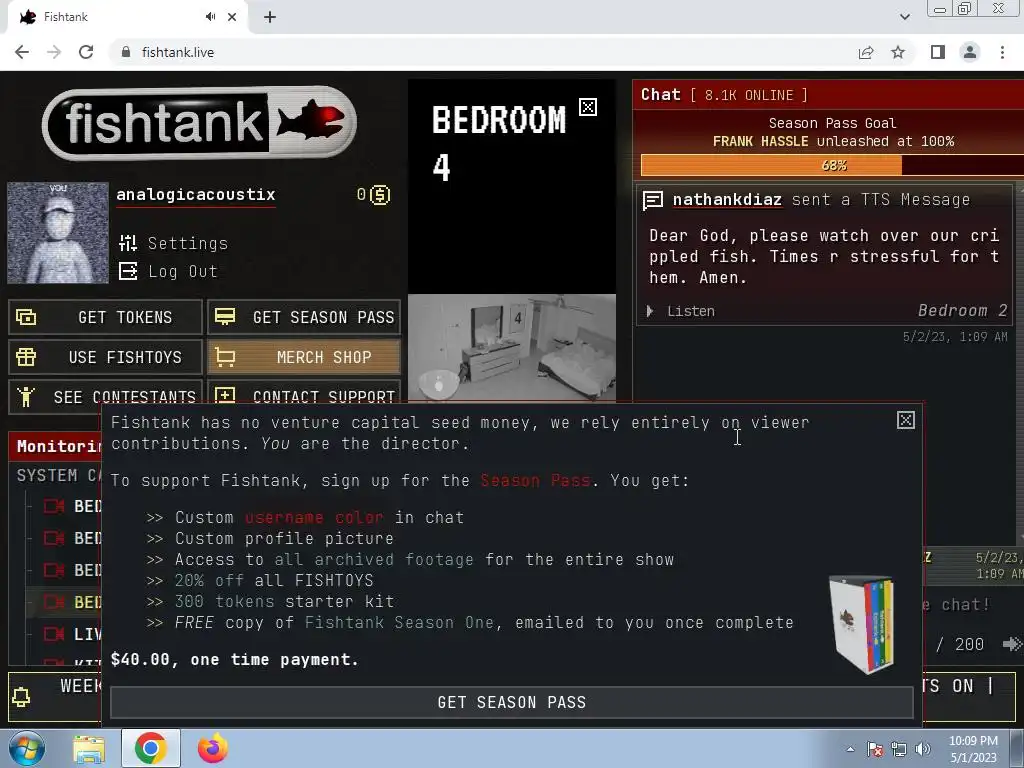Select highlighted BED camera entry
The height and width of the screenshot is (768, 1024).
click(64, 602)
